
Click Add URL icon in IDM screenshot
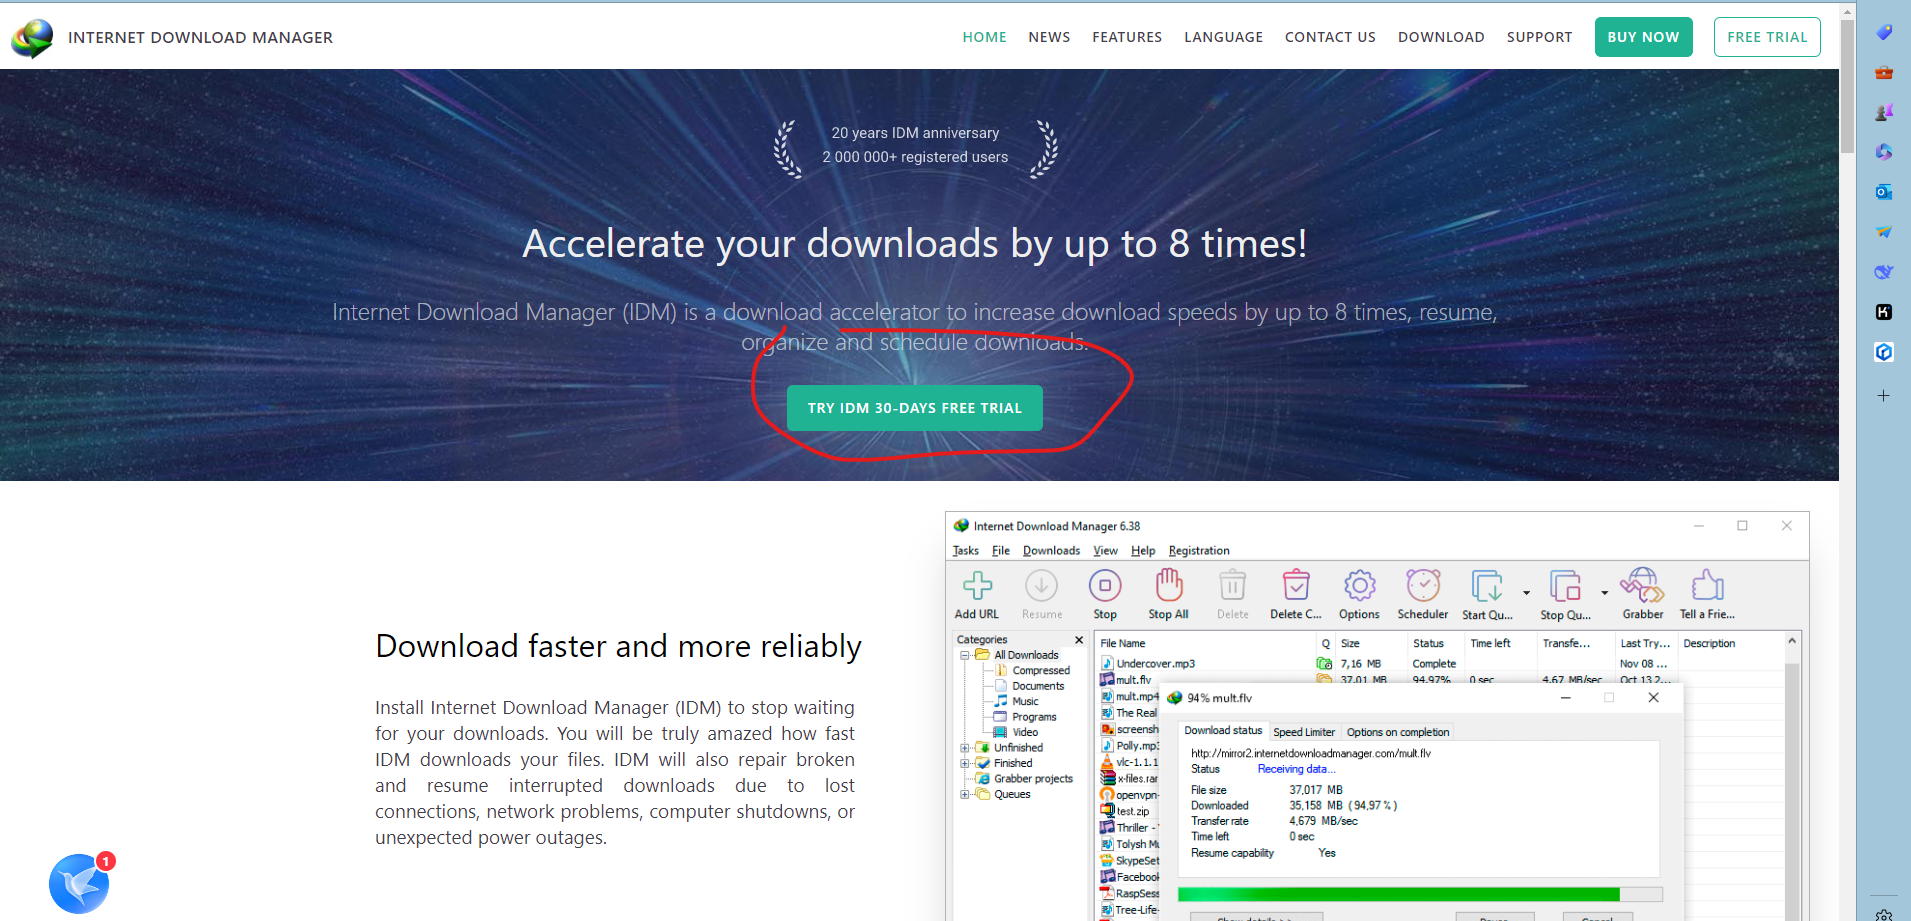click(x=977, y=586)
